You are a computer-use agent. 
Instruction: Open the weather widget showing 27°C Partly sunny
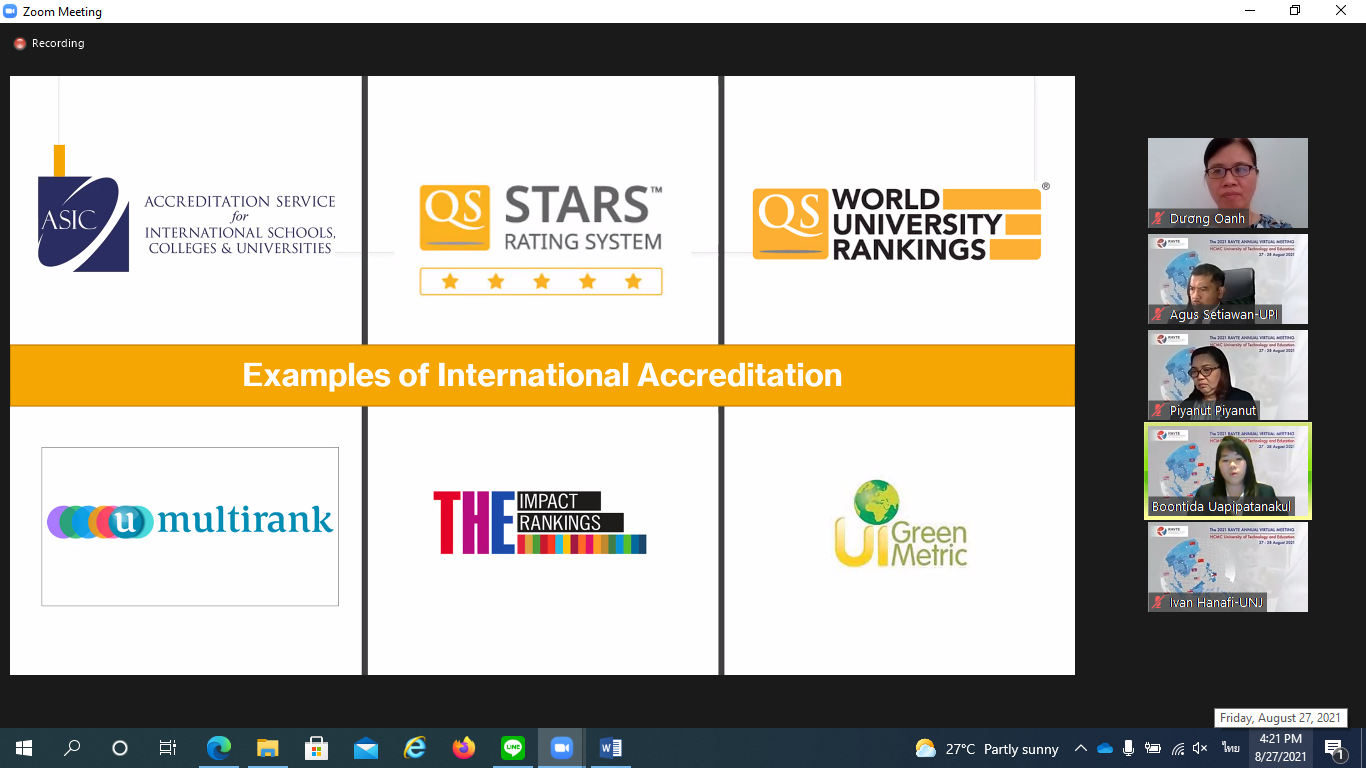[986, 749]
